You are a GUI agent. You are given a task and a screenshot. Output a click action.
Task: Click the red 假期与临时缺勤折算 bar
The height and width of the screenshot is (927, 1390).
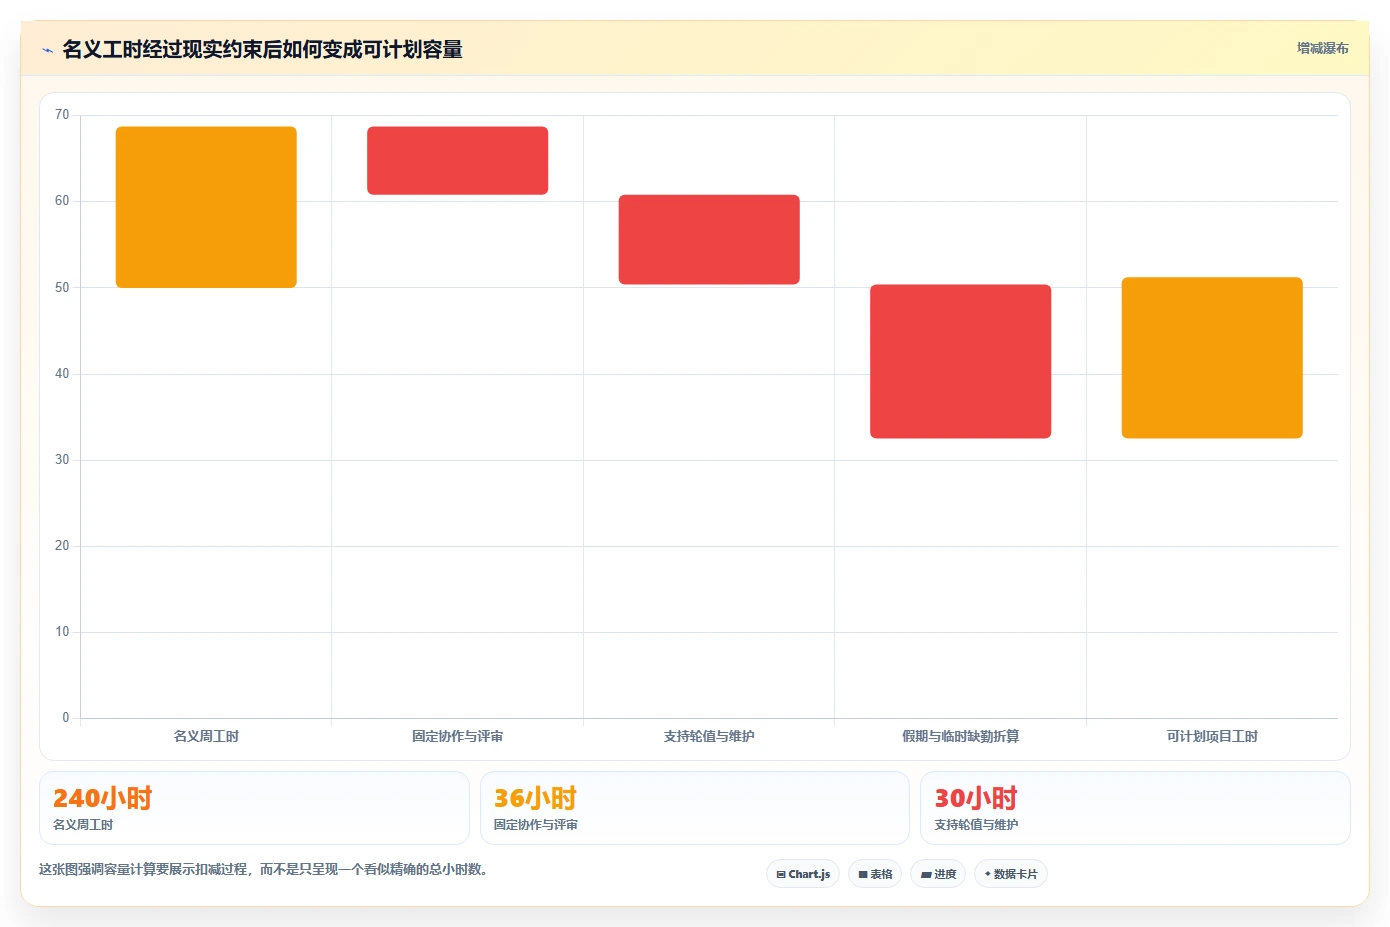(960, 362)
